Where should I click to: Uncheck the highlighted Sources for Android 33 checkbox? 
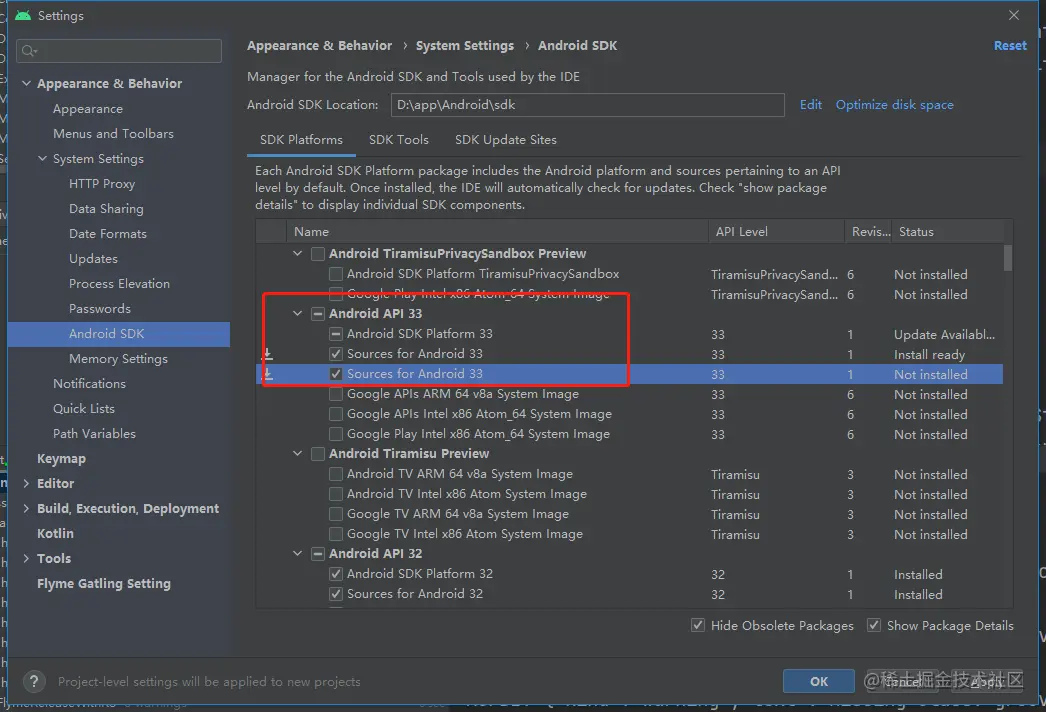(336, 374)
